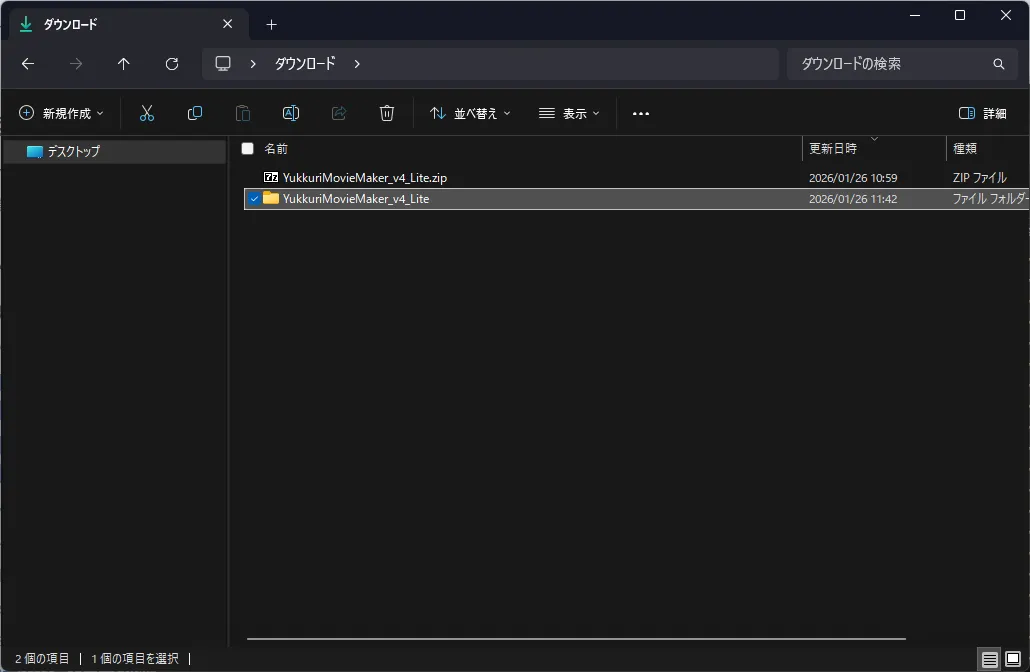Sort by 更新日時 column header
The height and width of the screenshot is (672, 1030).
pyautogui.click(x=833, y=149)
